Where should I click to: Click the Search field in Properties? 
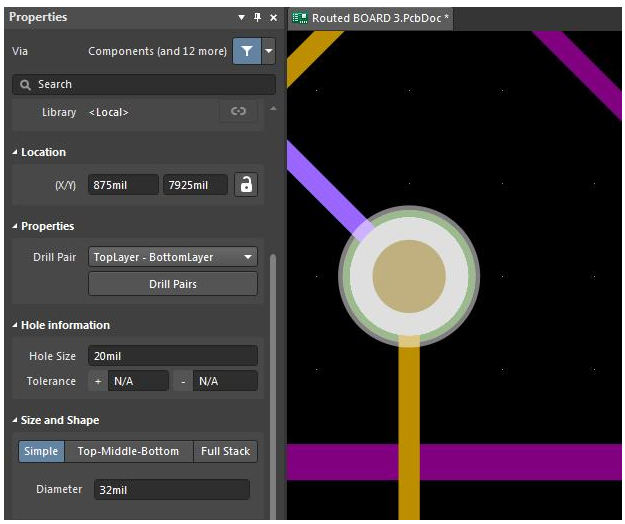click(143, 85)
